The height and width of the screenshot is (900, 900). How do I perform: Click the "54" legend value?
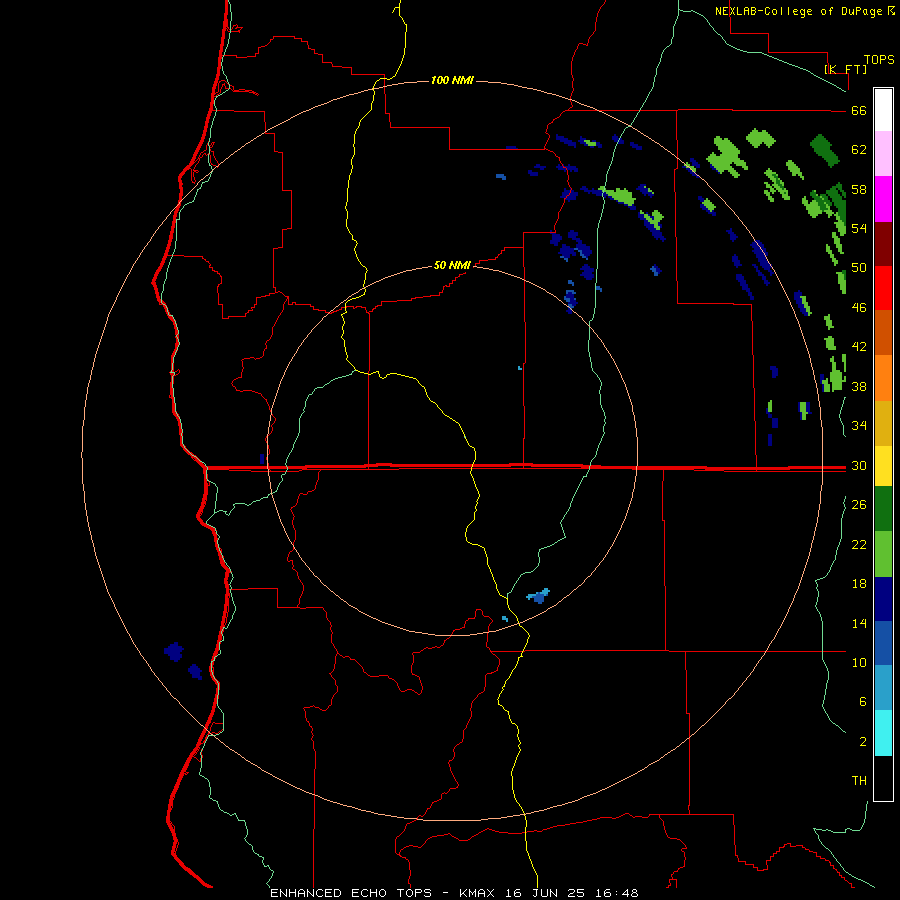tap(859, 228)
